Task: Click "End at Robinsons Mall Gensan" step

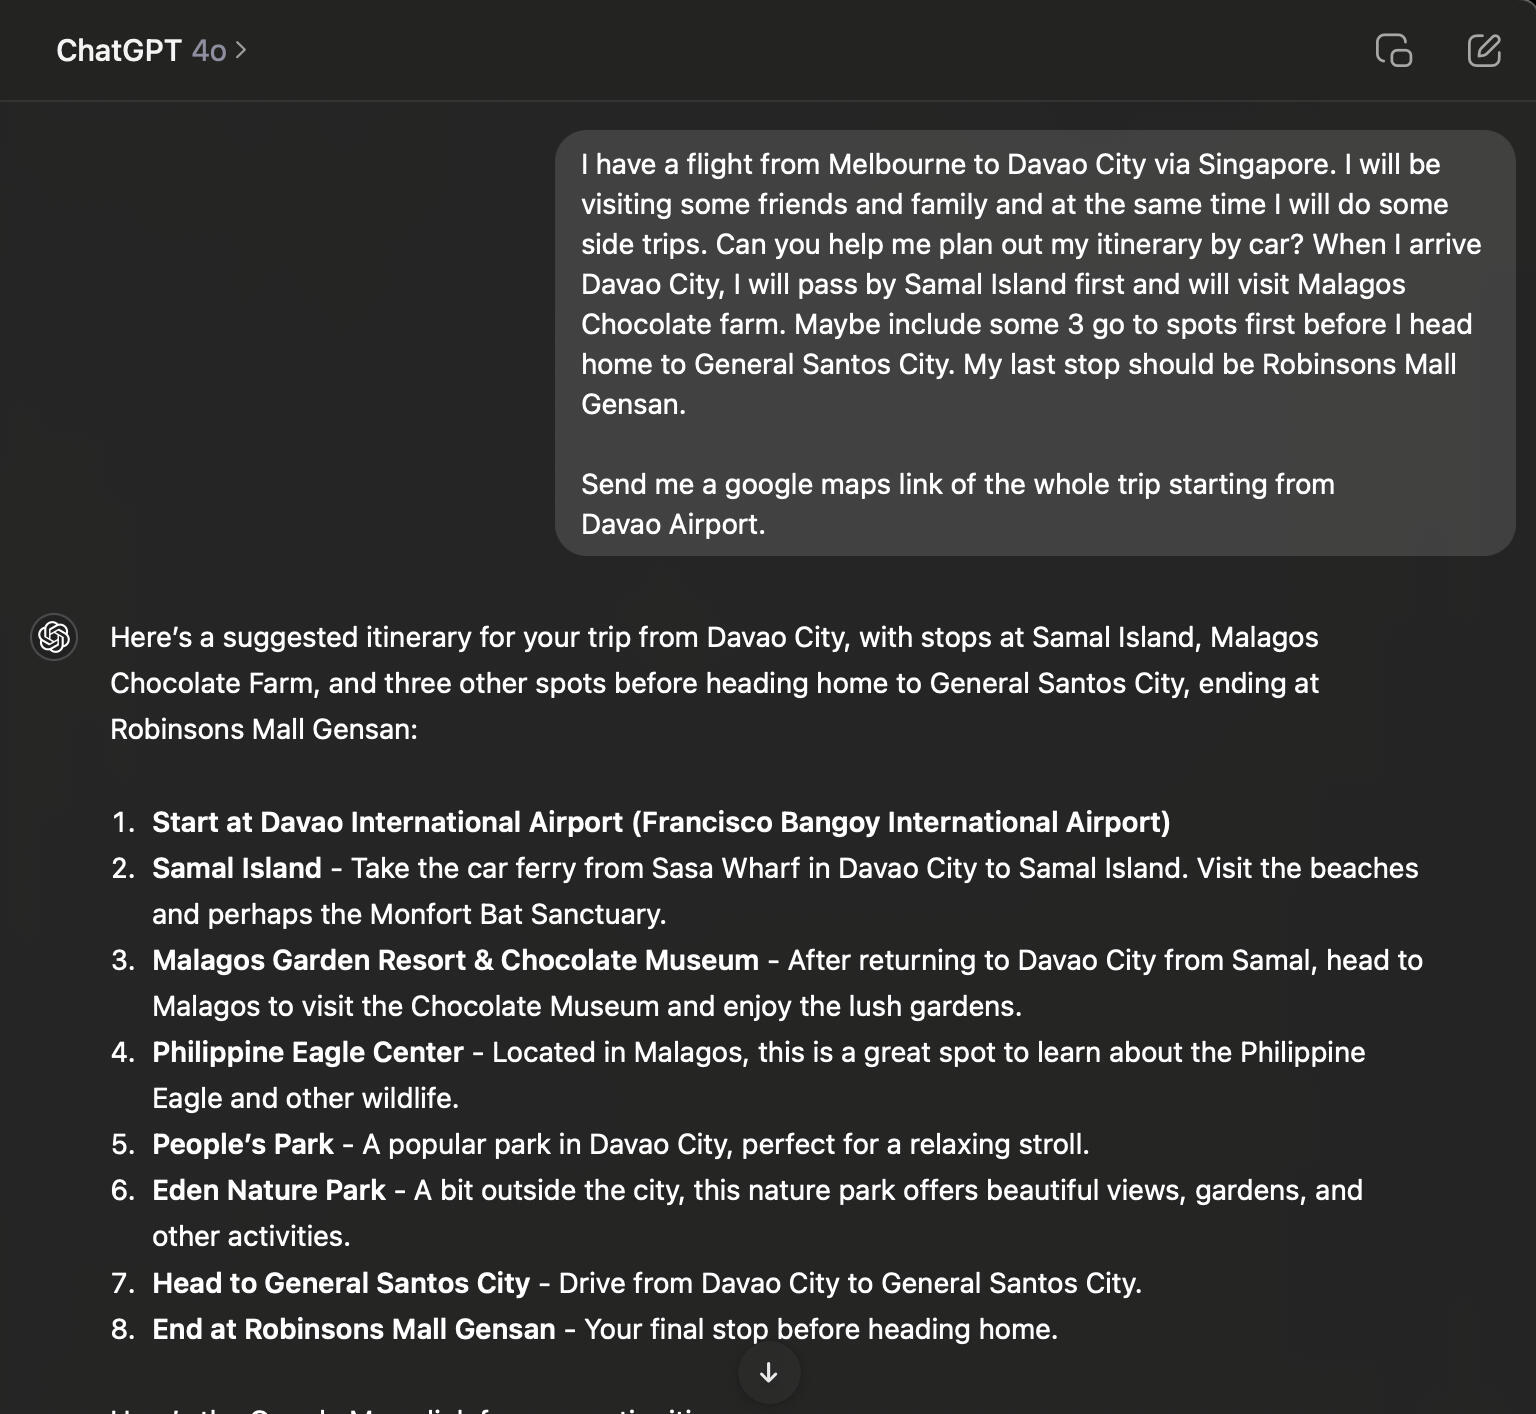Action: [x=353, y=1329]
